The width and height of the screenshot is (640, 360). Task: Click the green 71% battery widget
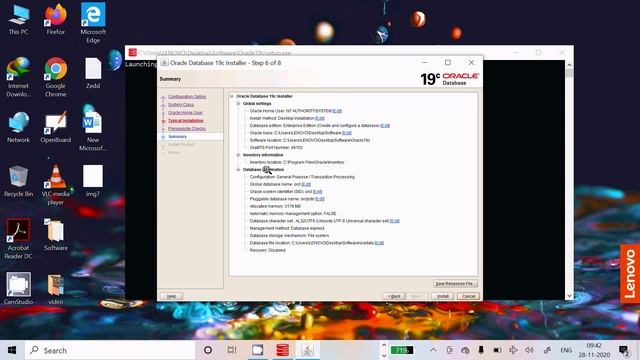(402, 350)
